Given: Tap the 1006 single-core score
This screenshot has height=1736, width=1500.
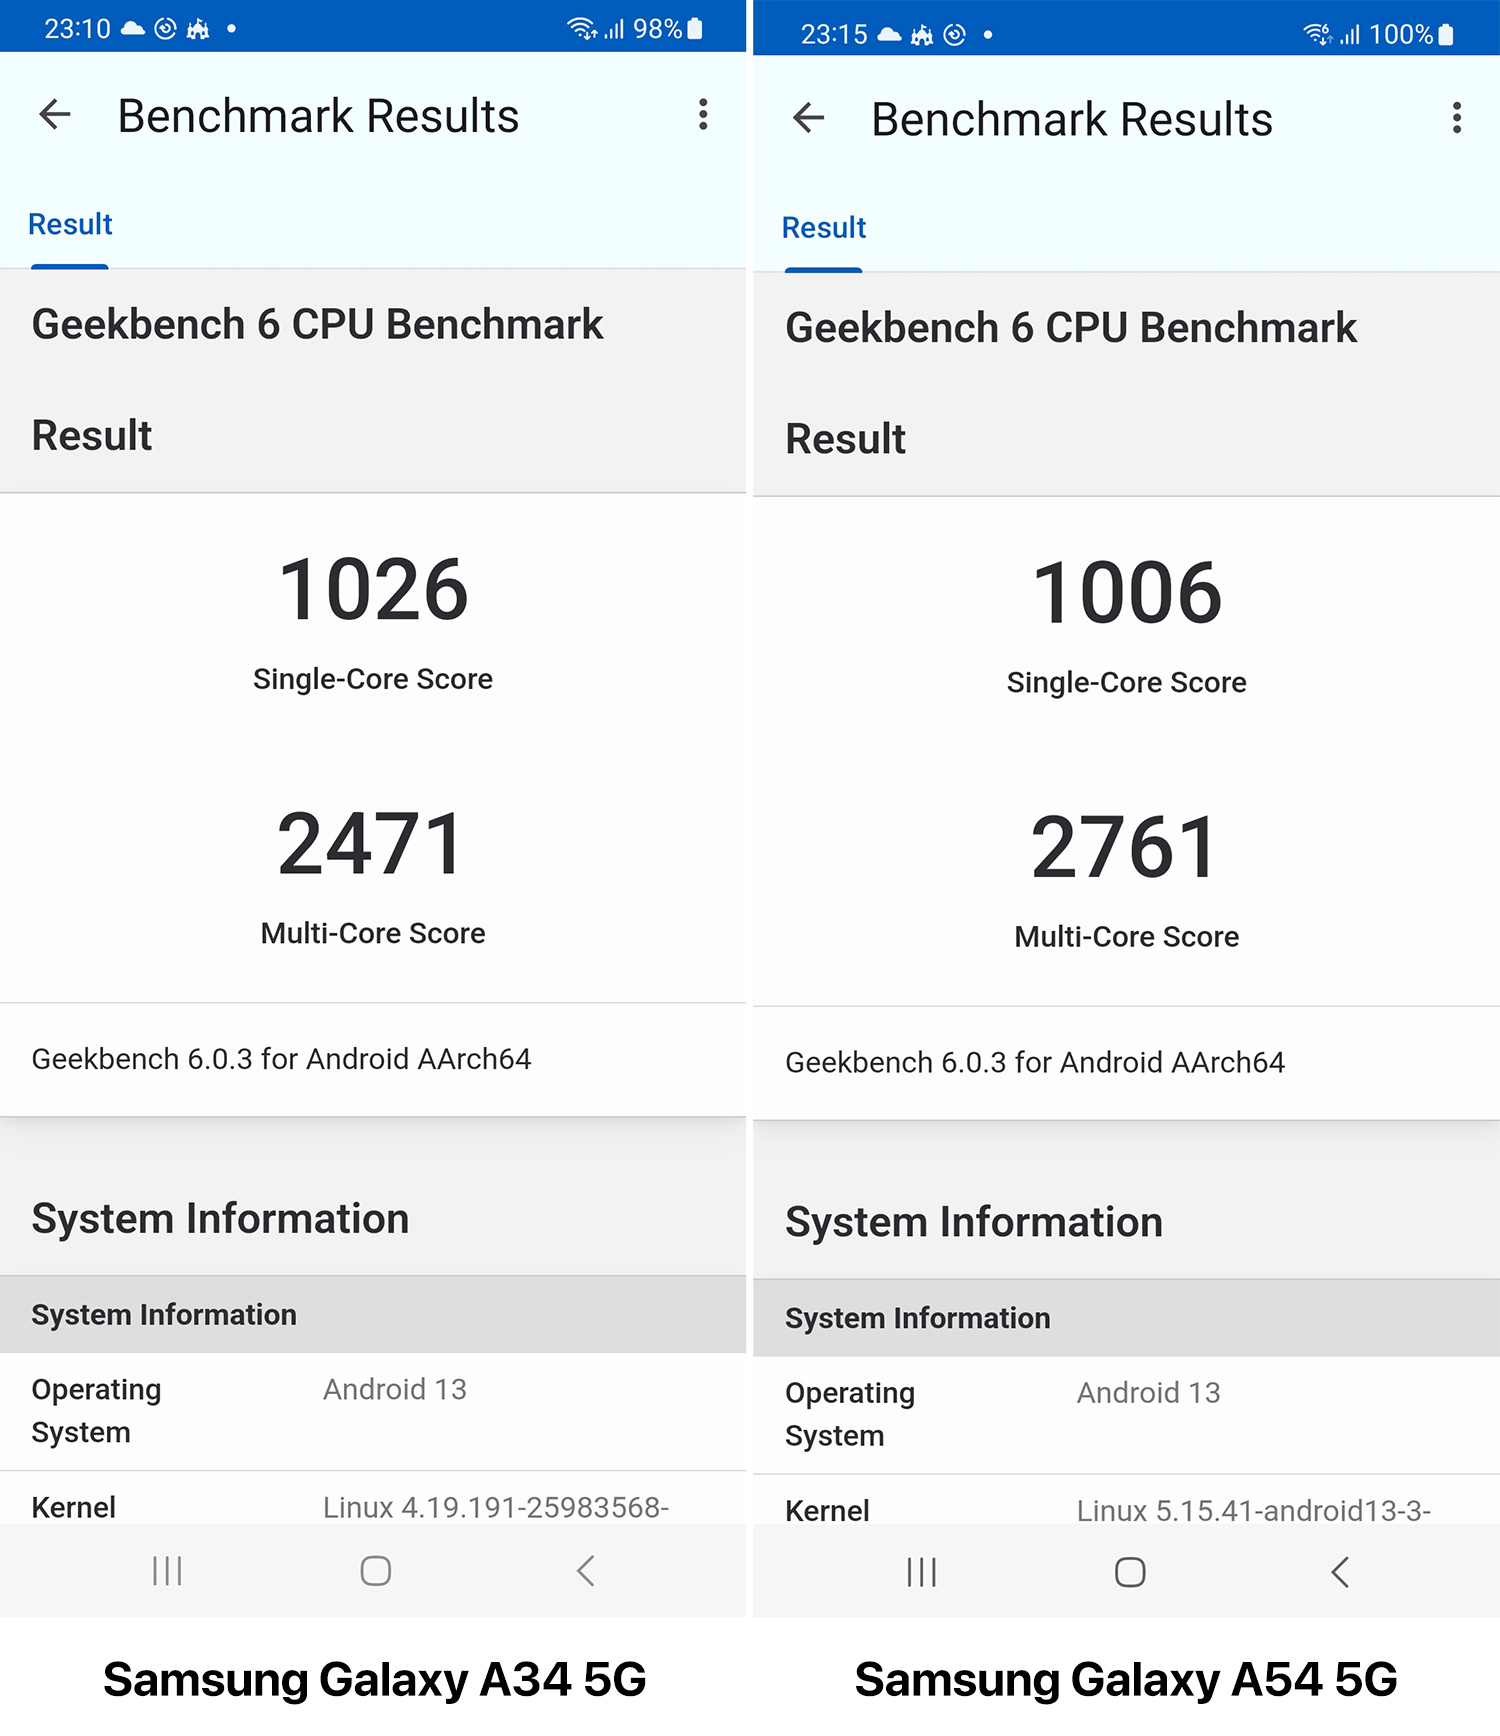Looking at the screenshot, I should 1127,593.
